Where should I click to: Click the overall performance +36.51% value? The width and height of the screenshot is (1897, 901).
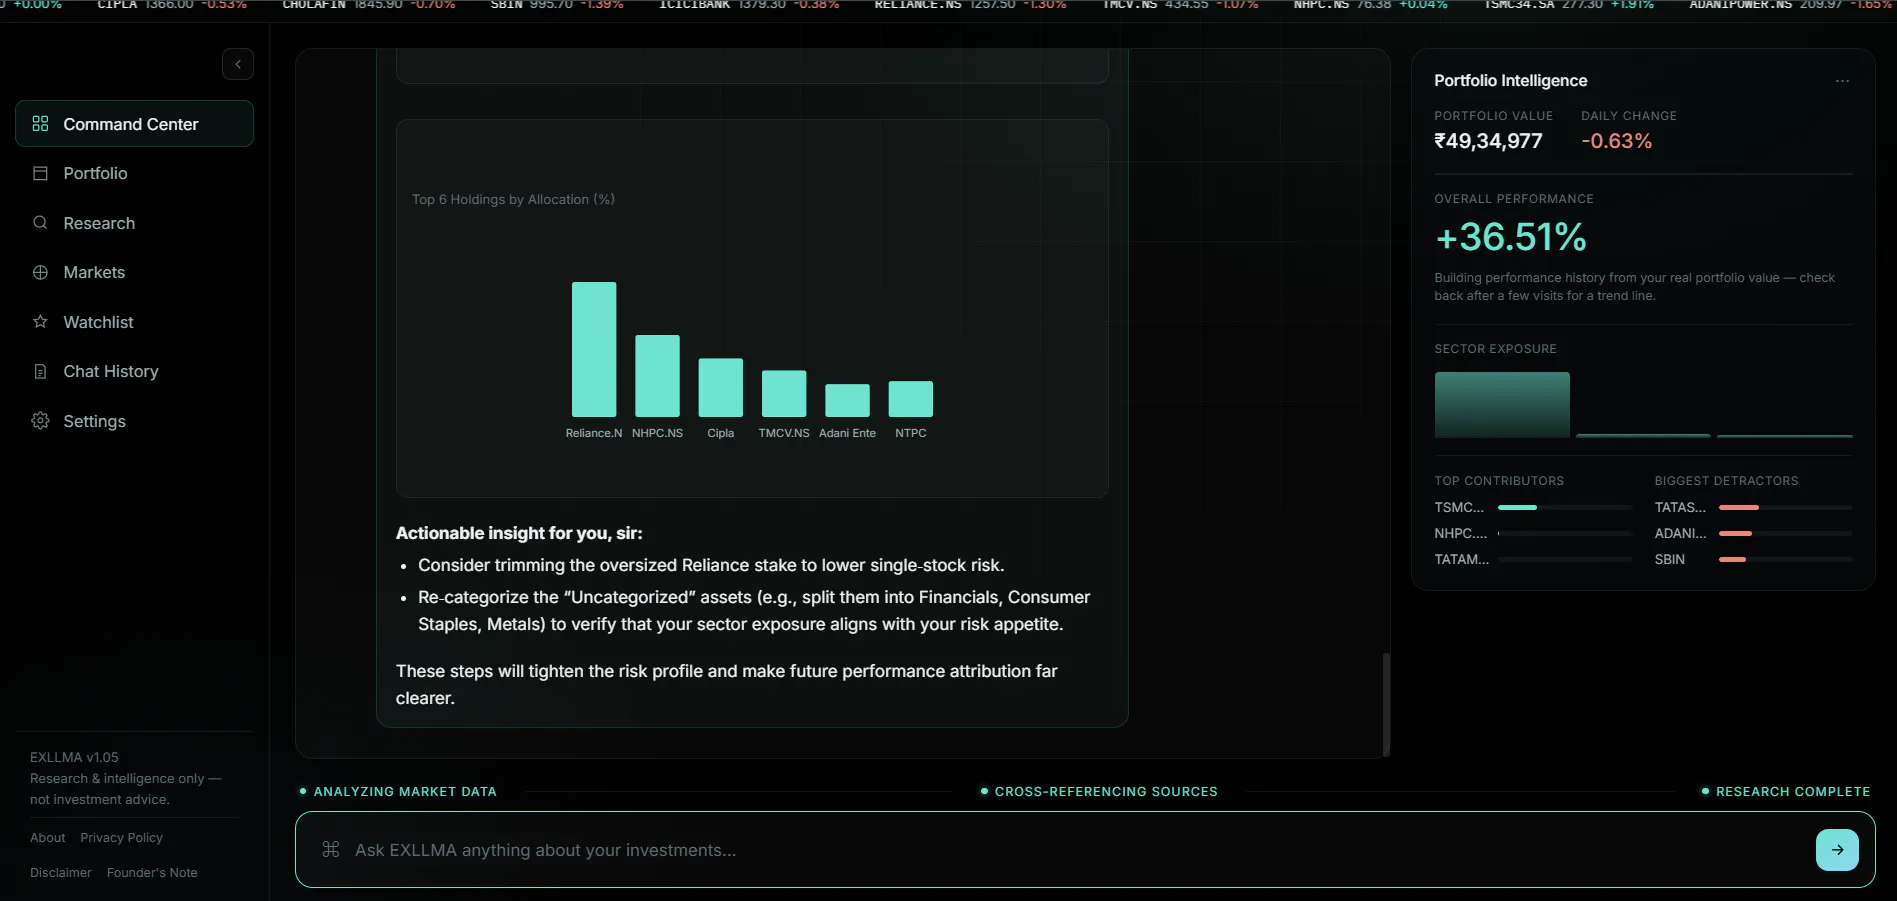[1510, 238]
